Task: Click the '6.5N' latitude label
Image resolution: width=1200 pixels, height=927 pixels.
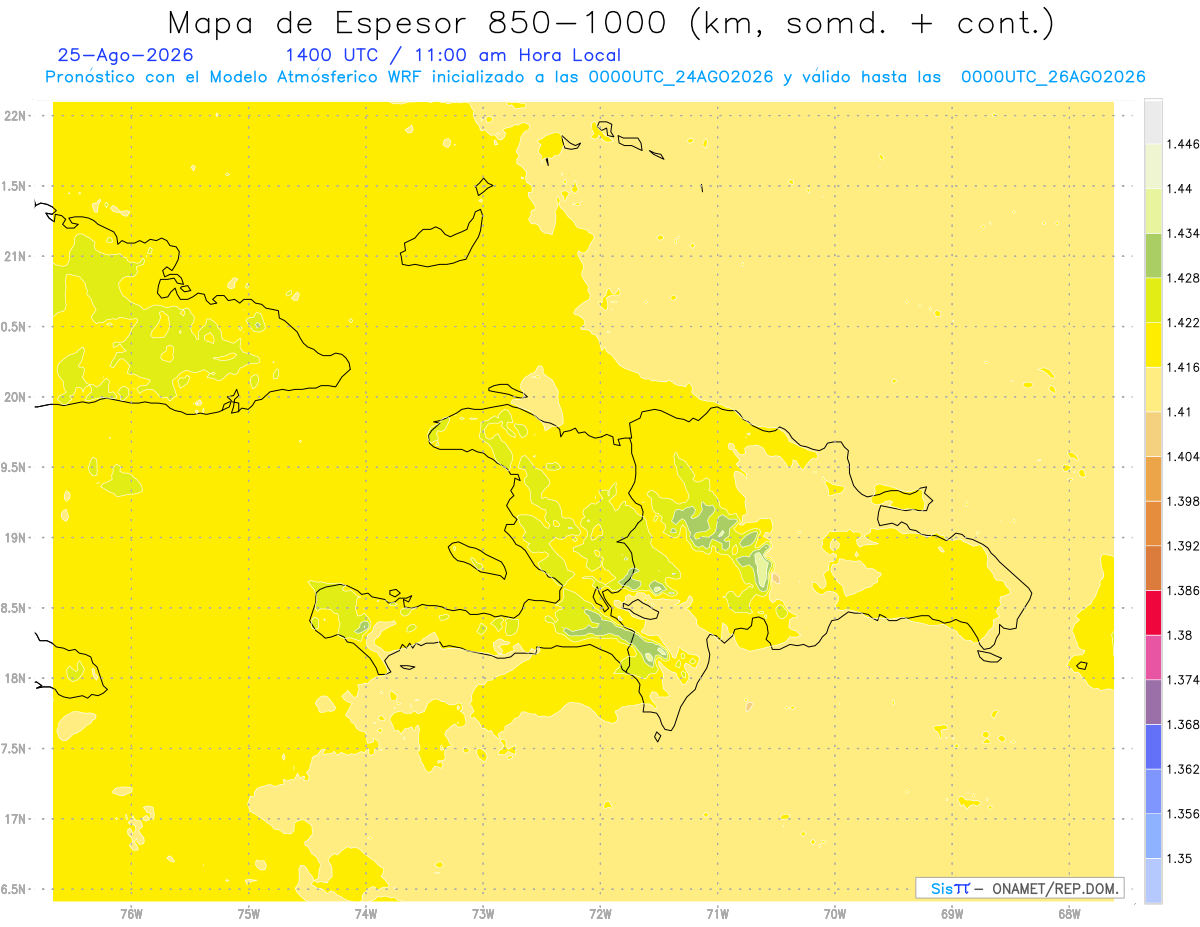Action: (15, 890)
